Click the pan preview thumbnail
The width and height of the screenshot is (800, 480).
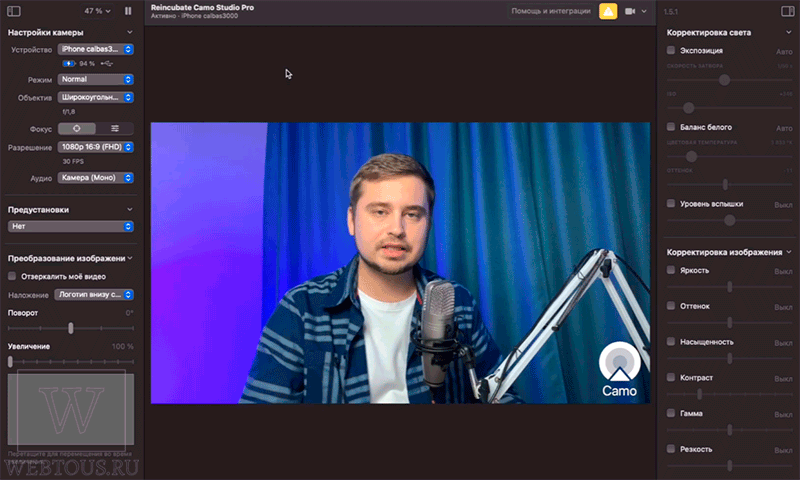[71, 409]
